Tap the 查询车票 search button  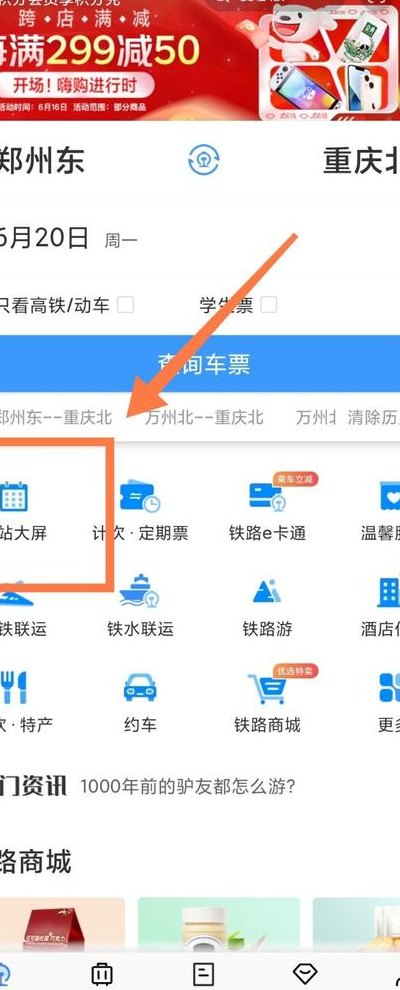200,364
